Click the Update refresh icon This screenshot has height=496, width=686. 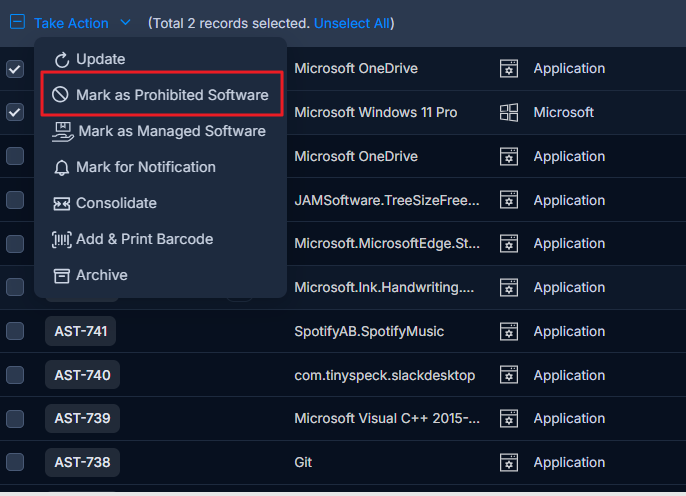(x=62, y=60)
